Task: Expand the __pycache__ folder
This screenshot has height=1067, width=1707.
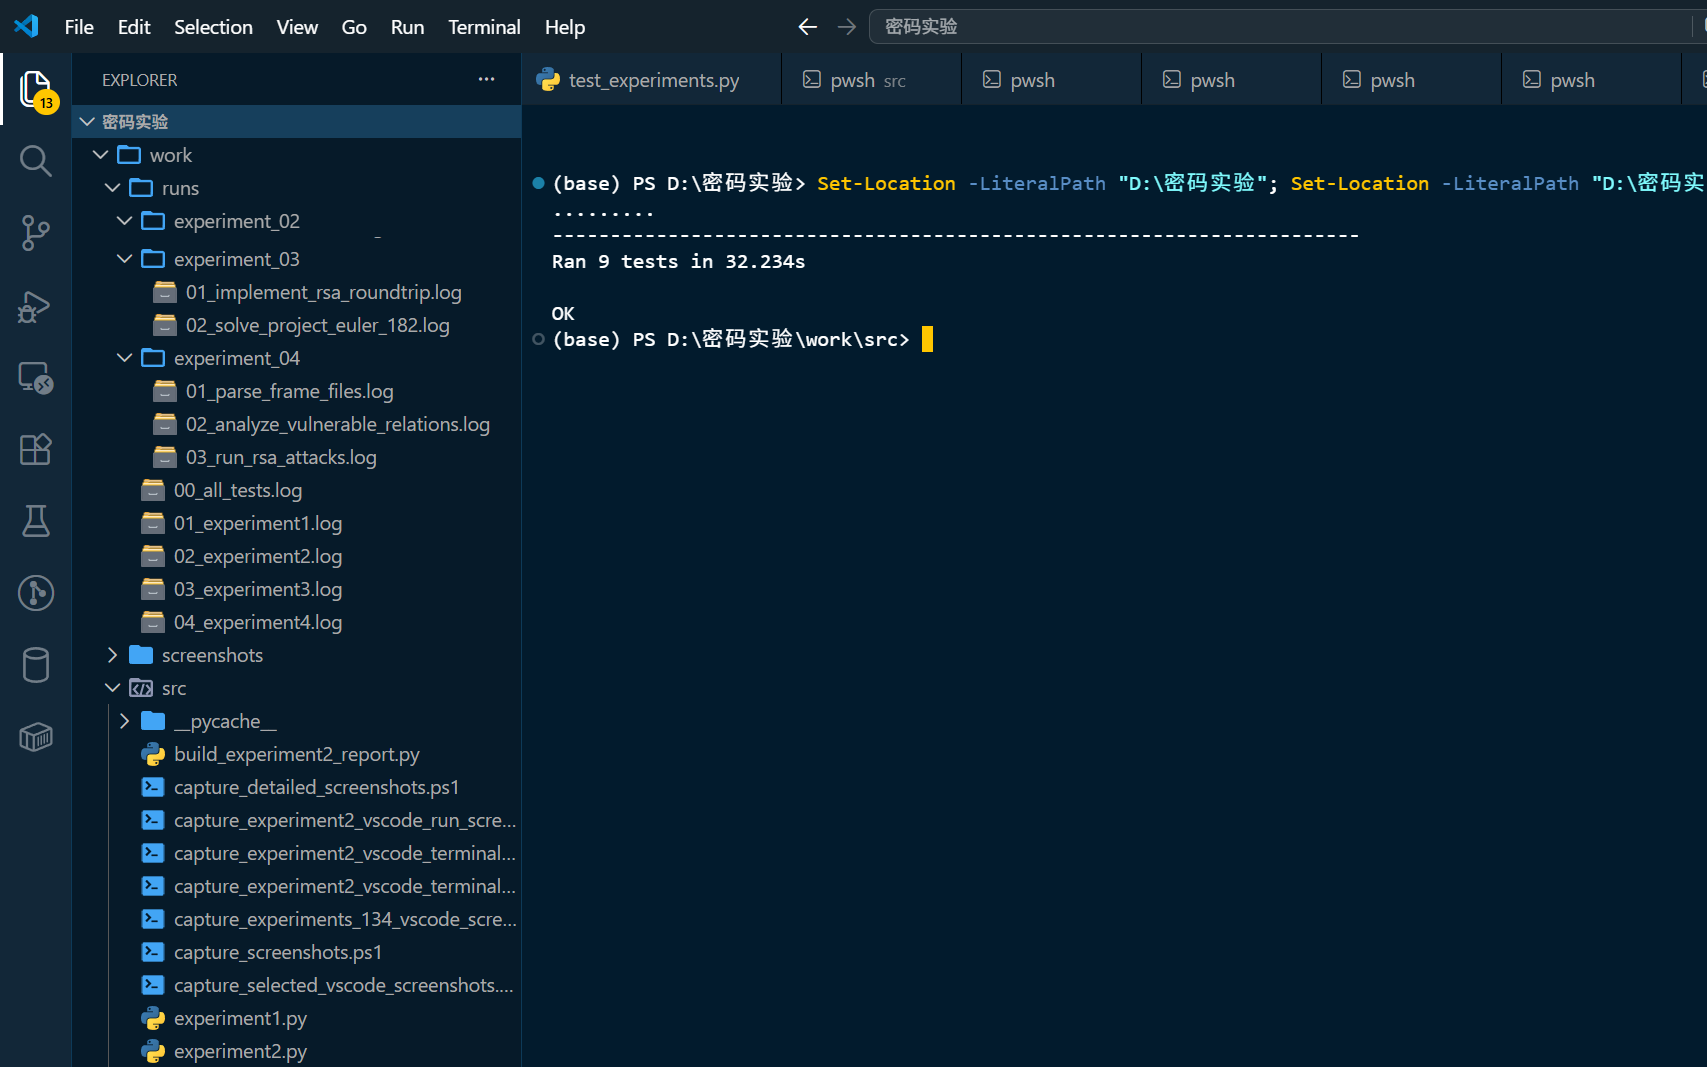Action: coord(124,721)
